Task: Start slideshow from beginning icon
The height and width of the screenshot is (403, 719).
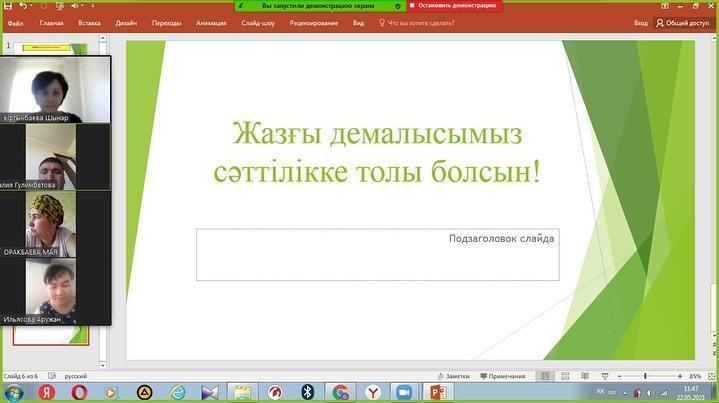Action: point(60,6)
